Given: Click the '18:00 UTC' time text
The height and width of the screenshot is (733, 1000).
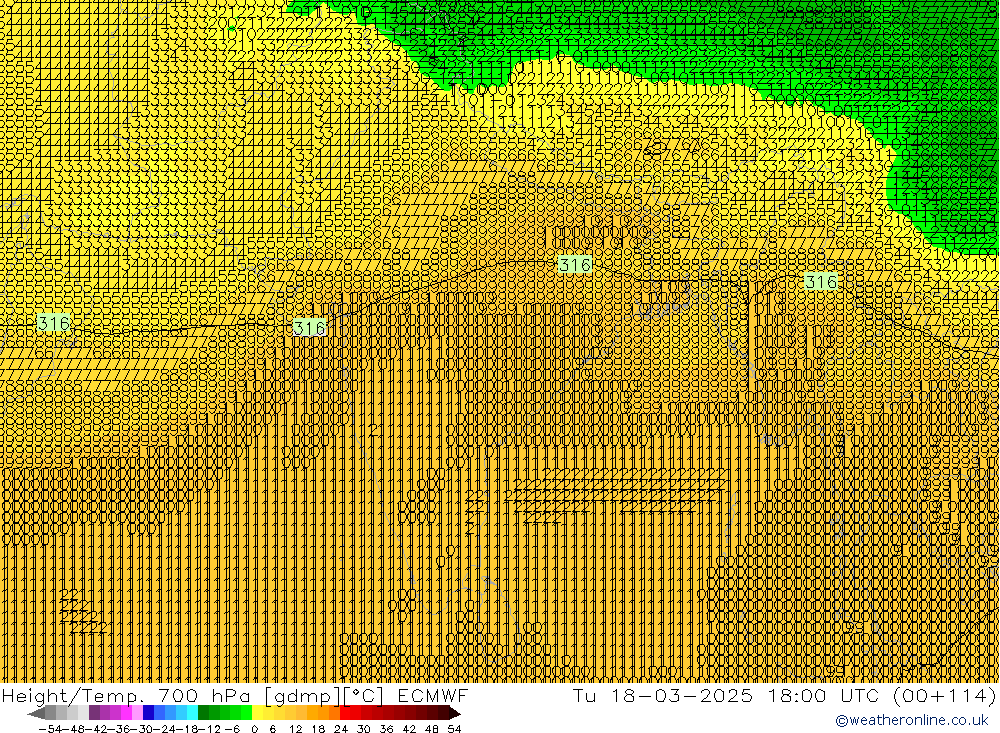Looking at the screenshot, I should (x=823, y=695).
